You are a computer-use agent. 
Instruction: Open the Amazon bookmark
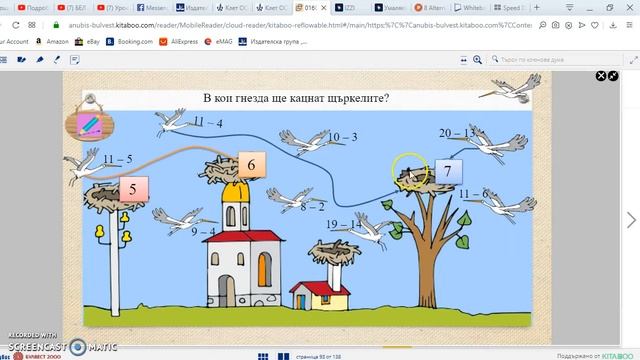(x=52, y=42)
